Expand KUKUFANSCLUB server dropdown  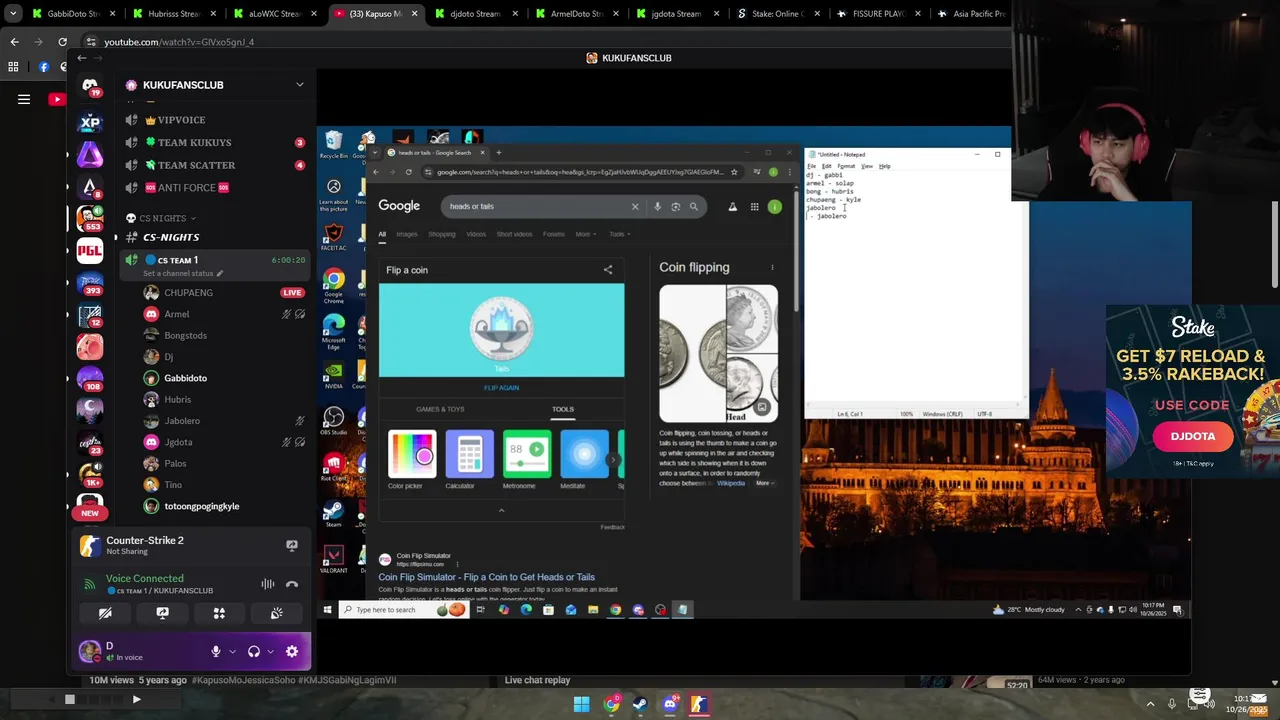coord(299,85)
